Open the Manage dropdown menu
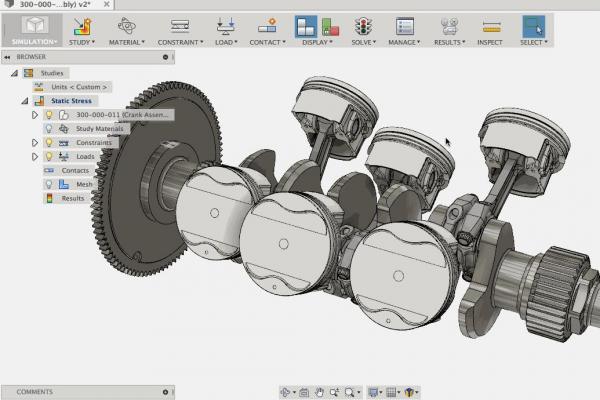This screenshot has height=400, width=600. click(x=405, y=42)
